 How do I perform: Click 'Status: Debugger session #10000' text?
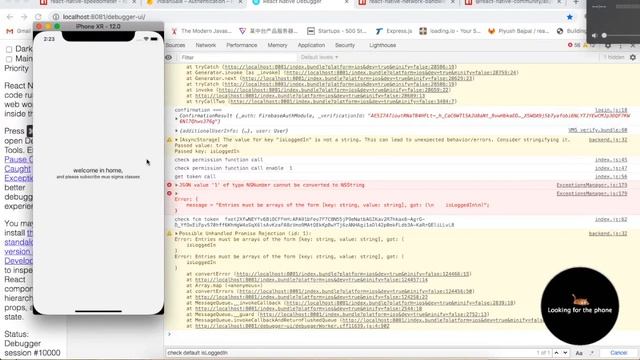click(32, 343)
